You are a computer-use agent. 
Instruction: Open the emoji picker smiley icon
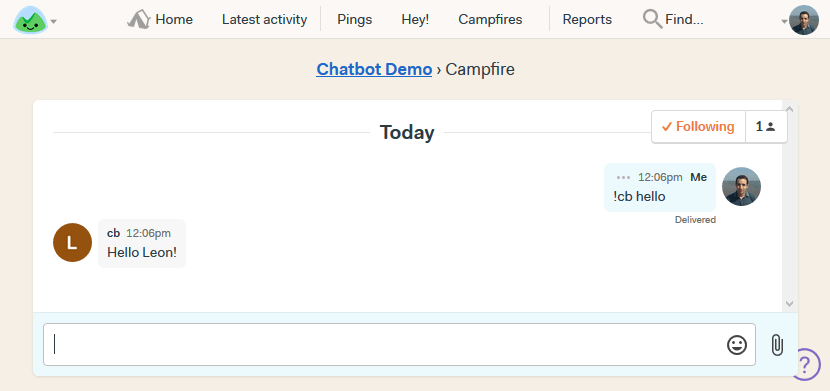click(736, 344)
